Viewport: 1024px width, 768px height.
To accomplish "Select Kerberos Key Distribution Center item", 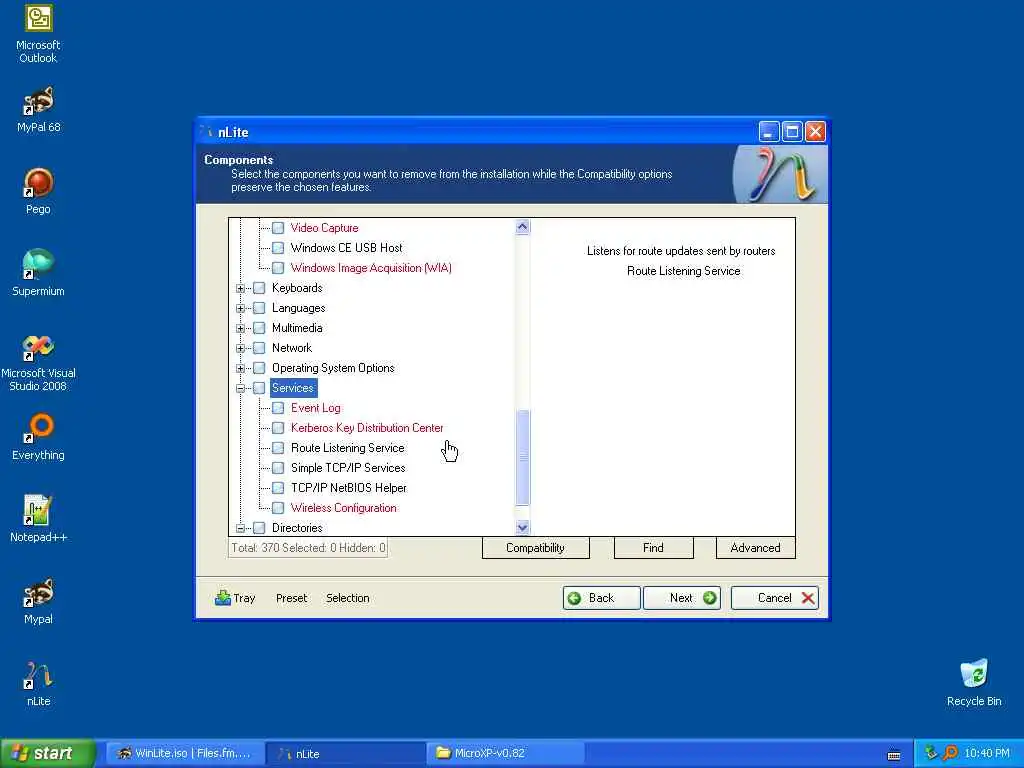I will 367,428.
